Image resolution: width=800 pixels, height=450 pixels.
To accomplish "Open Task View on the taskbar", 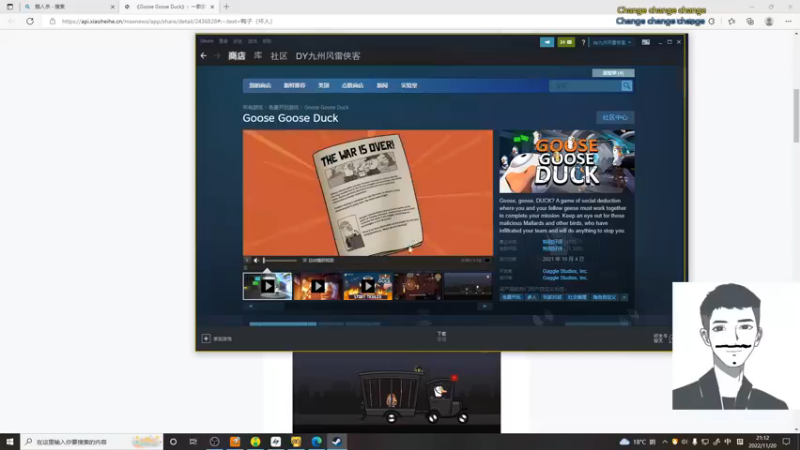I will pyautogui.click(x=193, y=442).
